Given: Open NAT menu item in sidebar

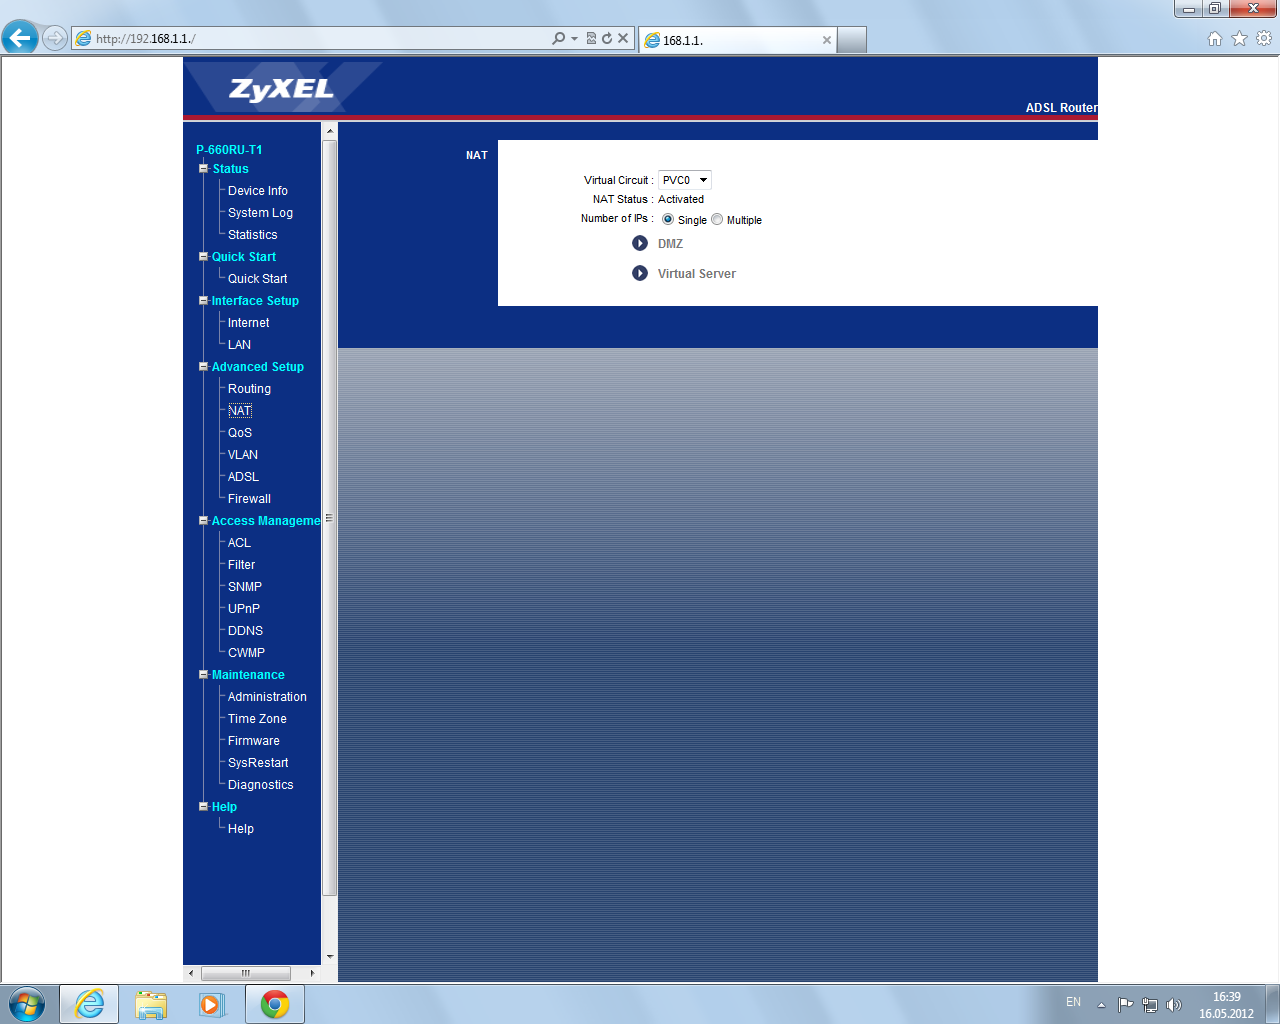Looking at the screenshot, I should coord(240,411).
